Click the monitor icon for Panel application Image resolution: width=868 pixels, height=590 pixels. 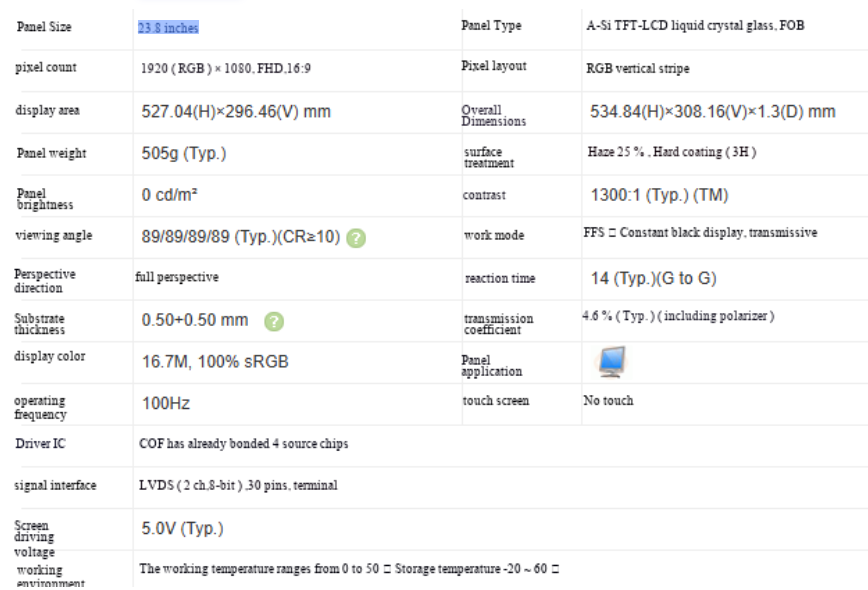tap(612, 362)
